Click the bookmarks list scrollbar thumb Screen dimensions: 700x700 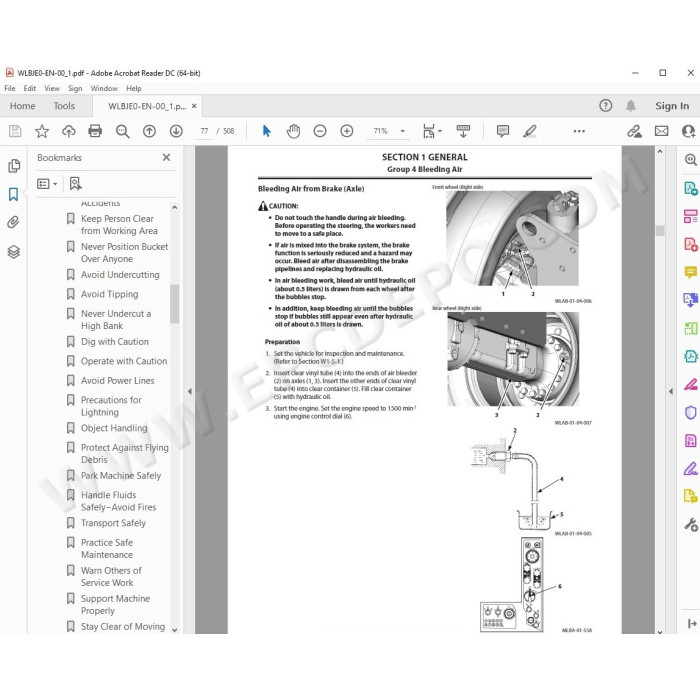(175, 304)
